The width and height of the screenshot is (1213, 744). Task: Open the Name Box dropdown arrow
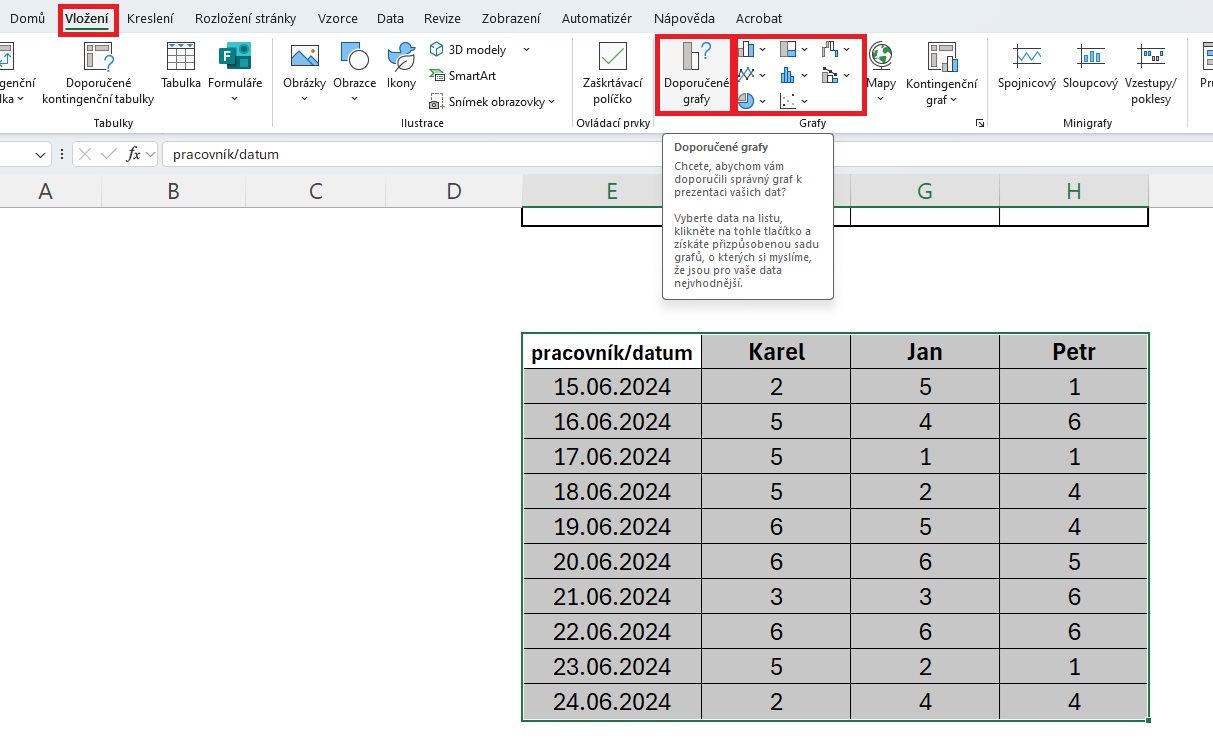pyautogui.click(x=41, y=154)
